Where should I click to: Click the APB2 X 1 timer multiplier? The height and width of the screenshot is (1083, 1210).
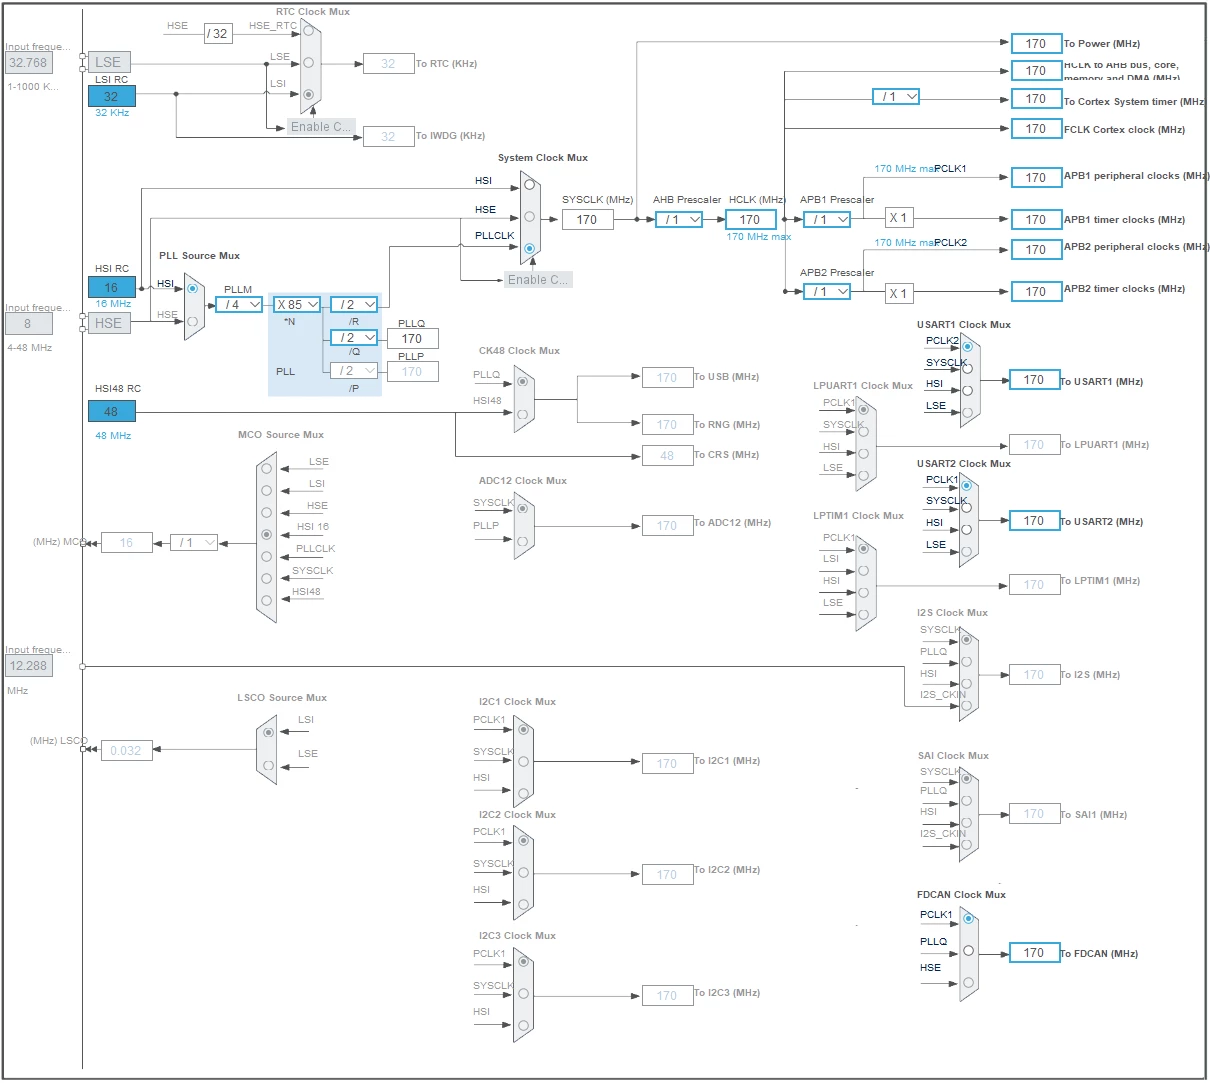899,293
